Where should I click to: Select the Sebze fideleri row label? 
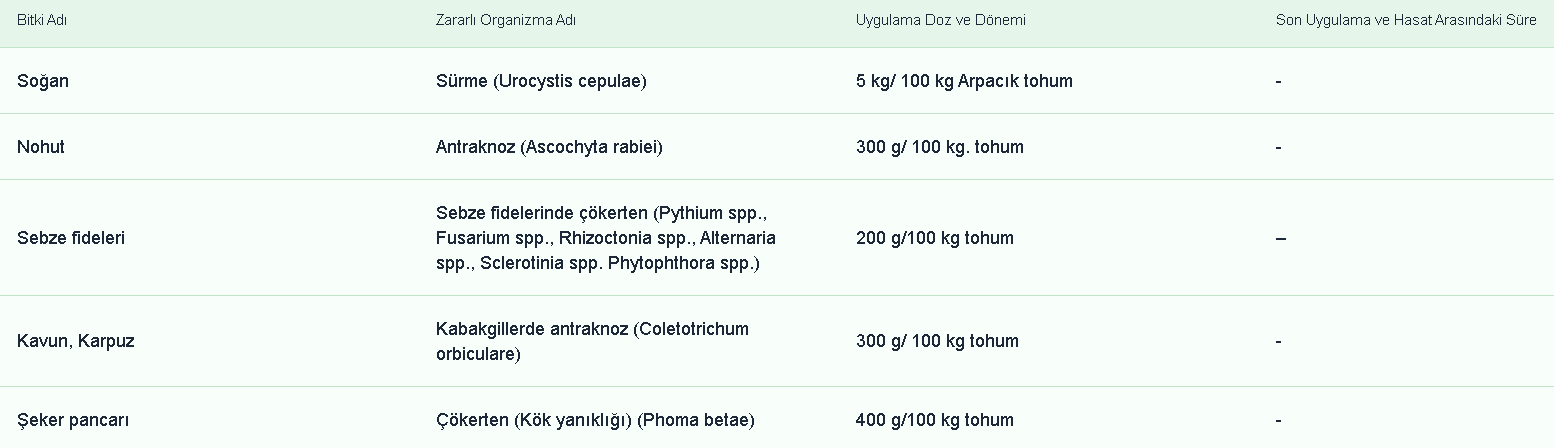click(x=71, y=238)
